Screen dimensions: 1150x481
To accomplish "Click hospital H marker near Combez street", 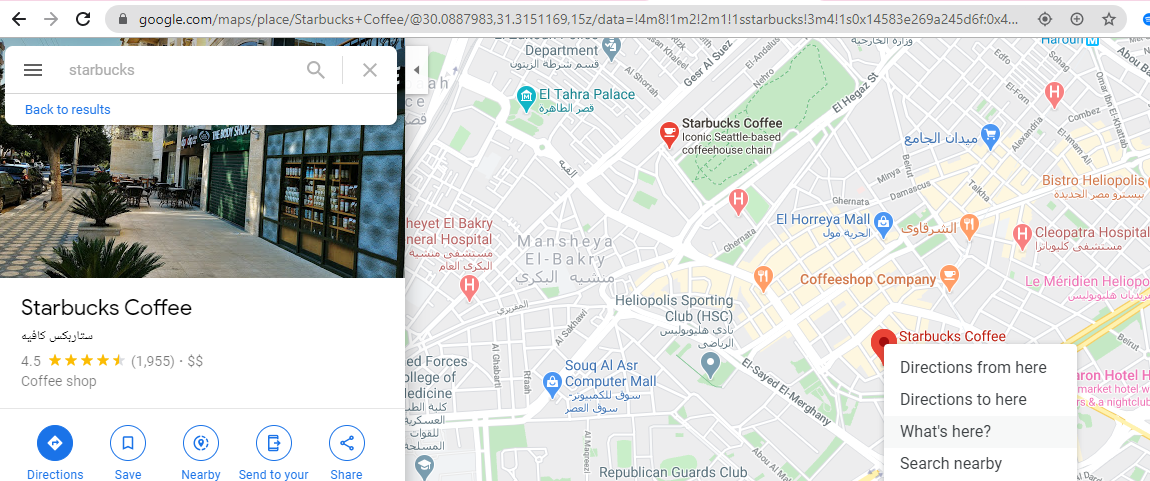I will point(1055,94).
